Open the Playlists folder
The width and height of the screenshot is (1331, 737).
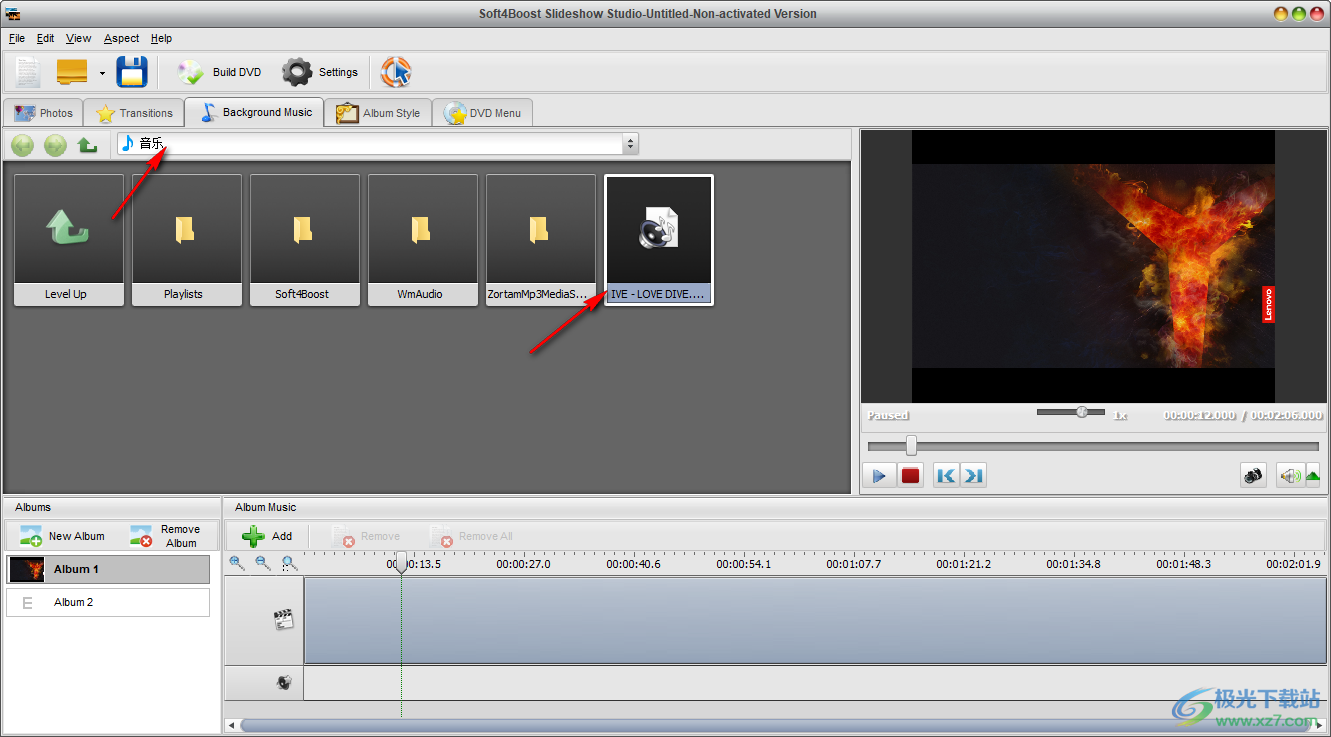187,240
